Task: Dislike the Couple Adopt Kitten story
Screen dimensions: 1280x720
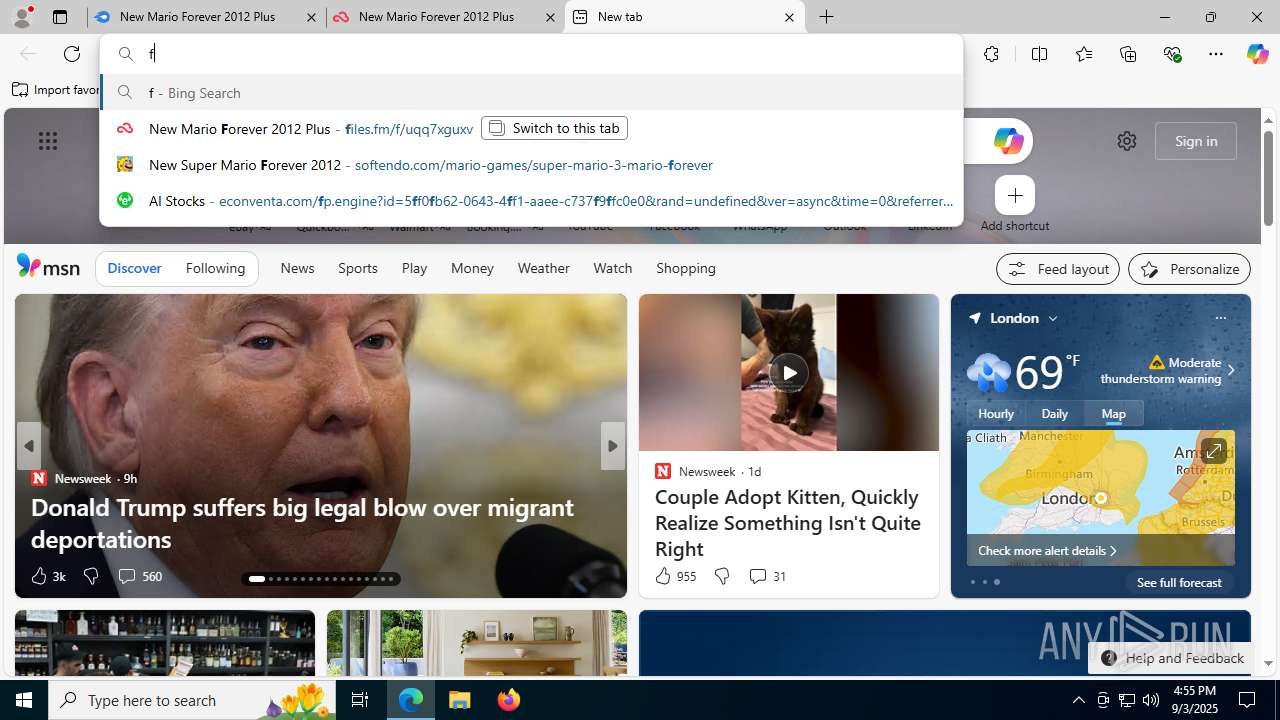Action: [721, 576]
